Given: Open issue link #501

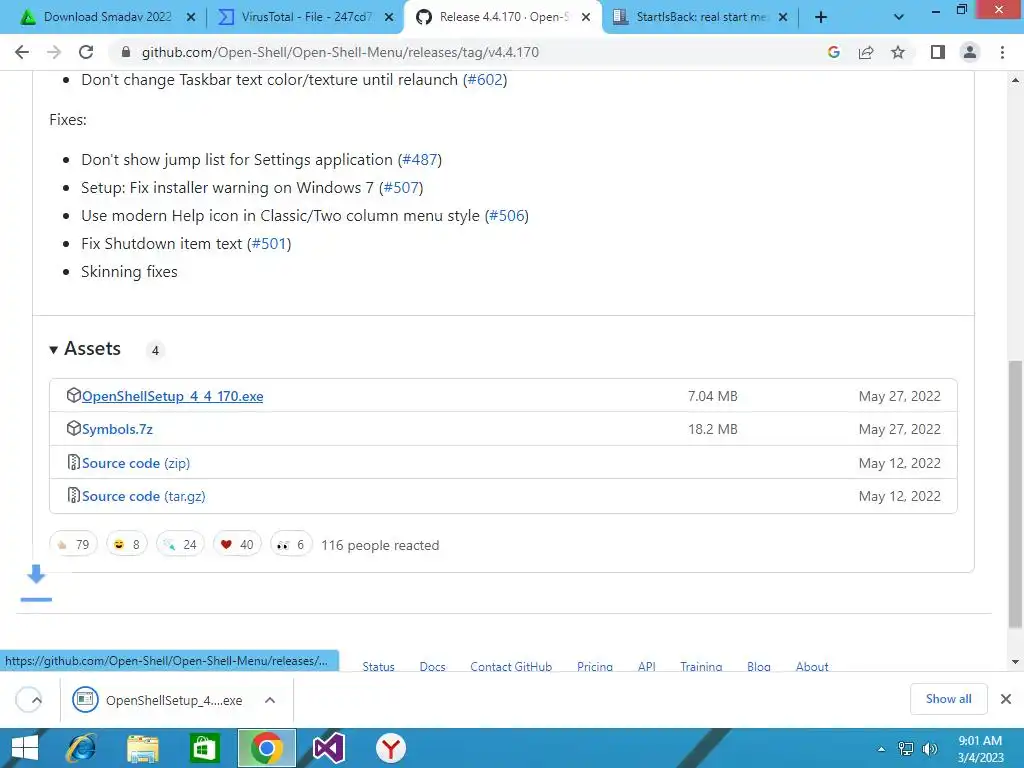Looking at the screenshot, I should pyautogui.click(x=269, y=244).
